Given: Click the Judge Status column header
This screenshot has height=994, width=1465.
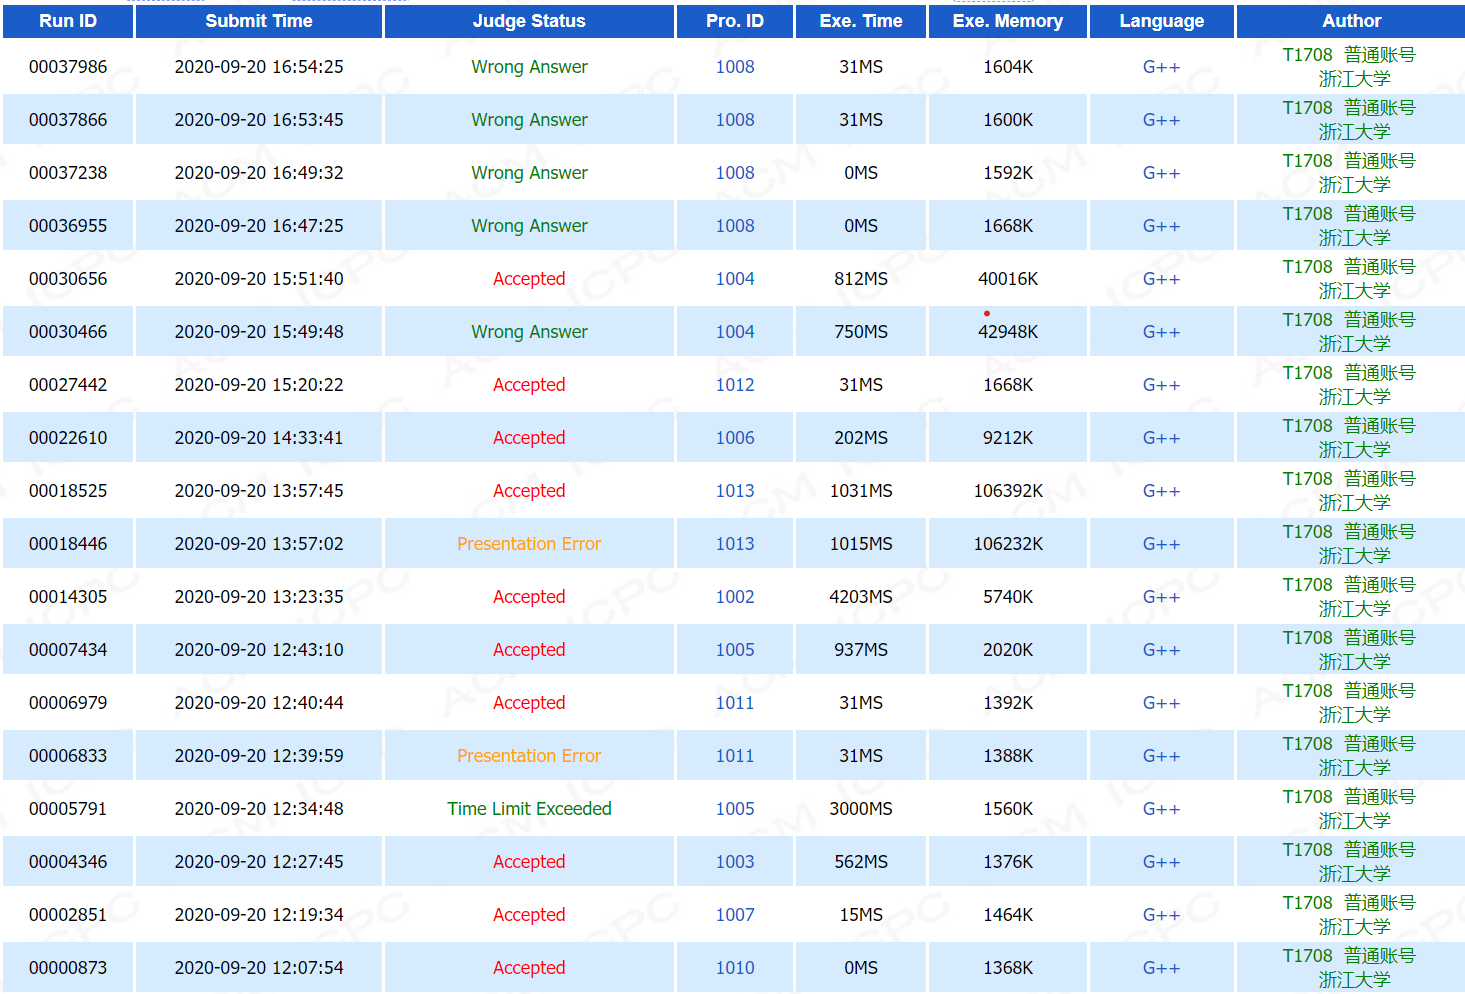Looking at the screenshot, I should [x=529, y=21].
